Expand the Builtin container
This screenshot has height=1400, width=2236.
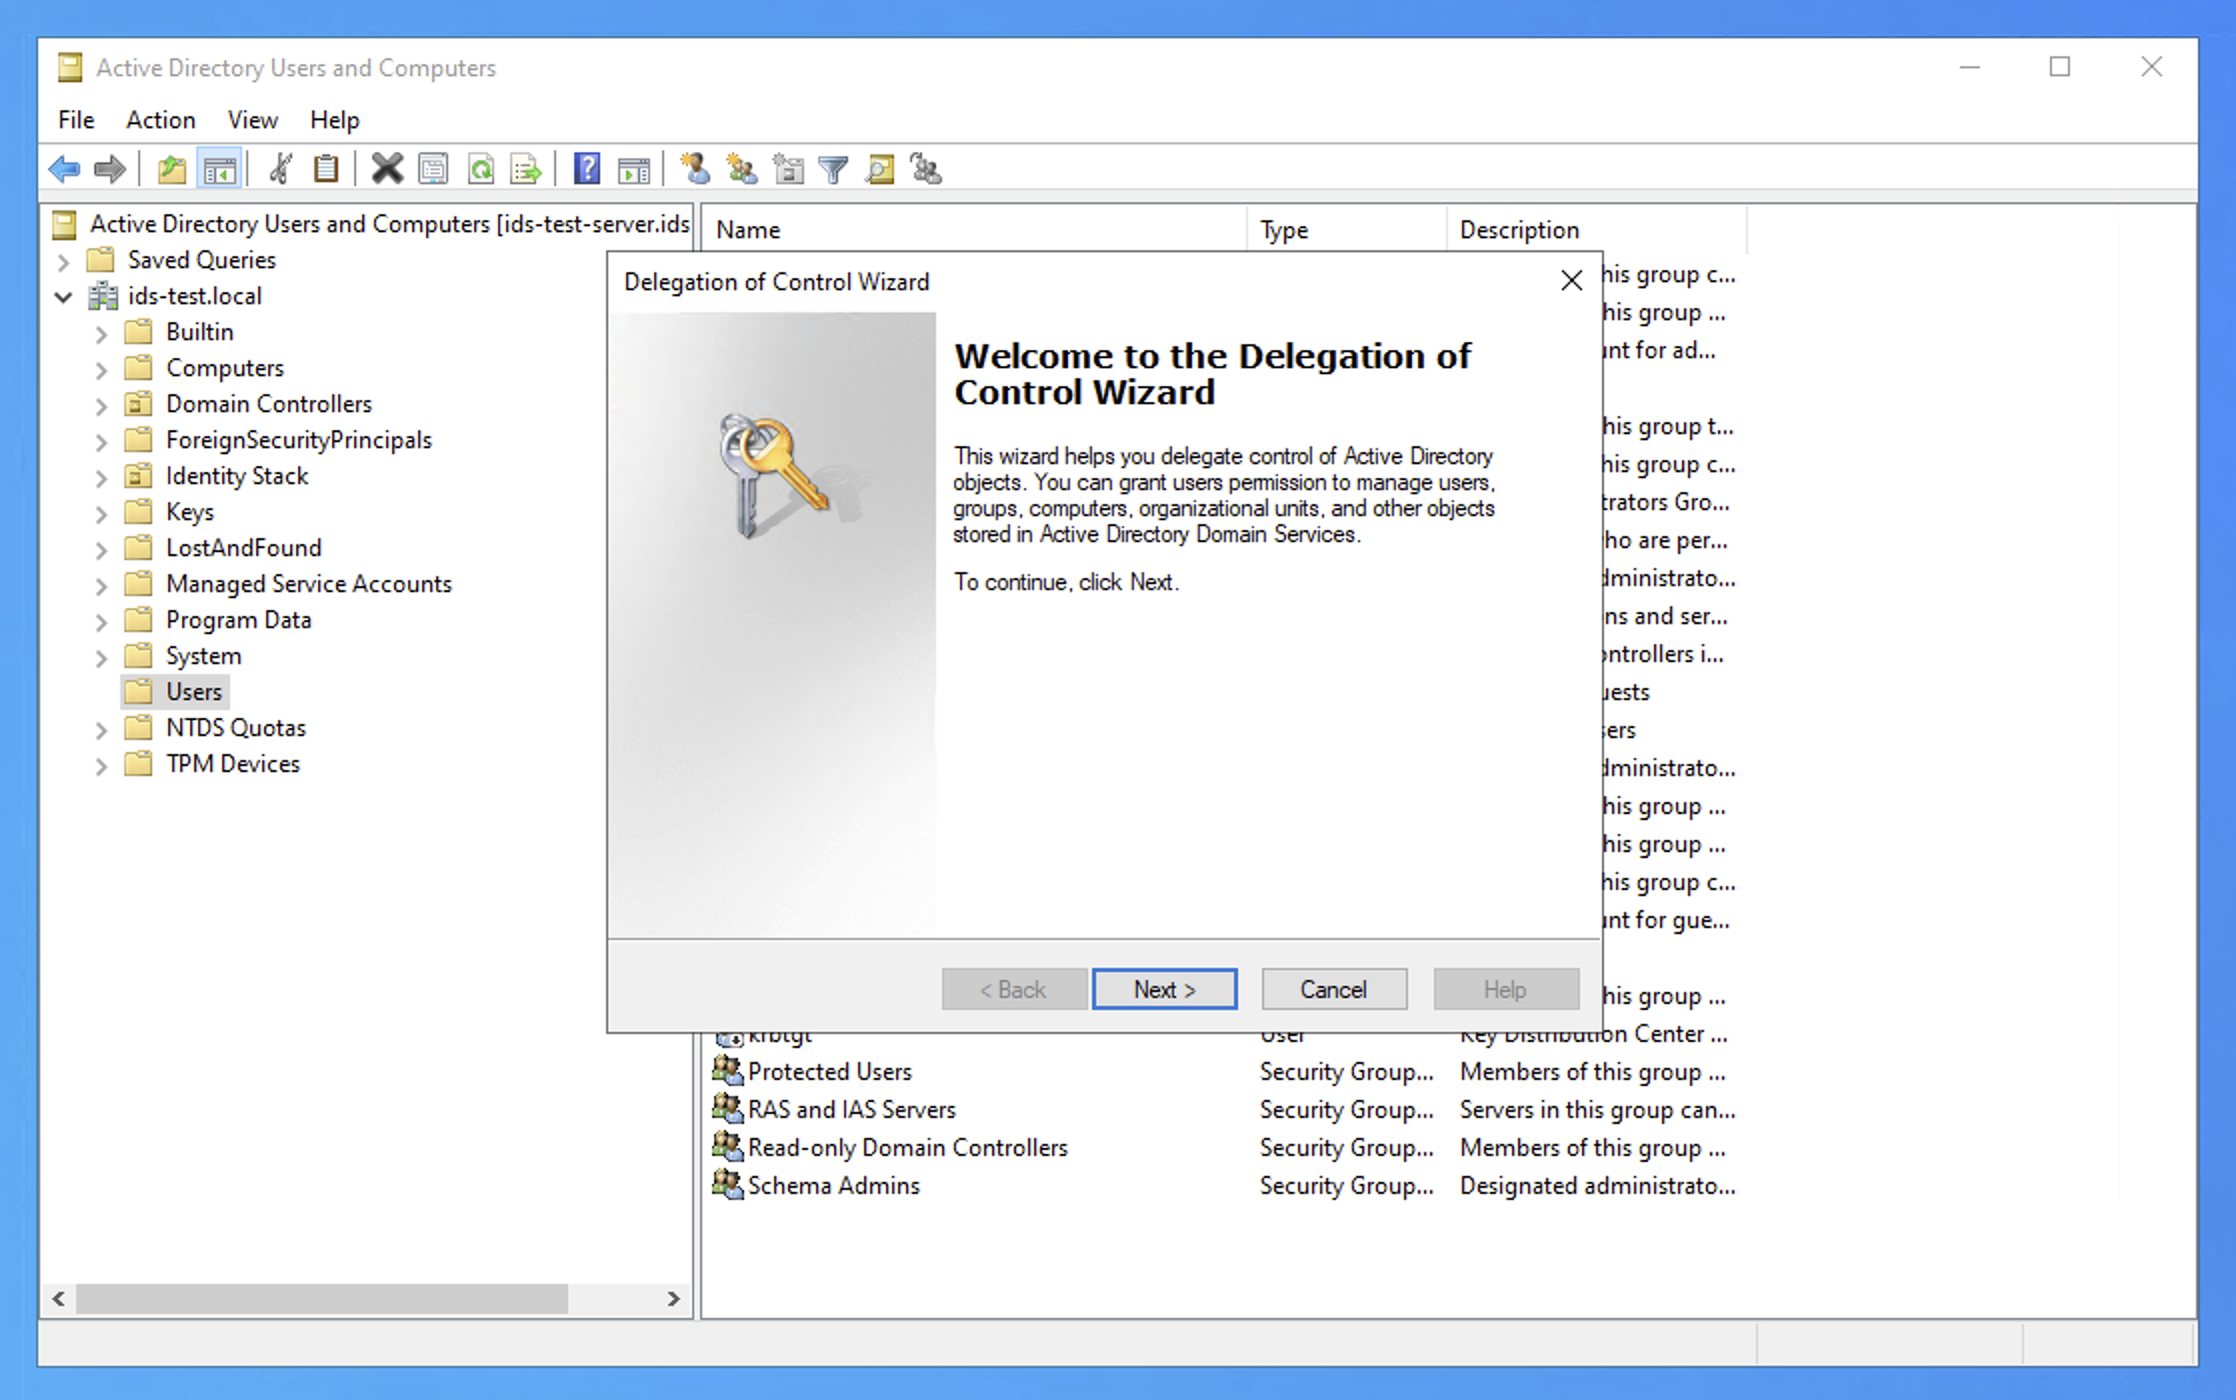(x=101, y=333)
